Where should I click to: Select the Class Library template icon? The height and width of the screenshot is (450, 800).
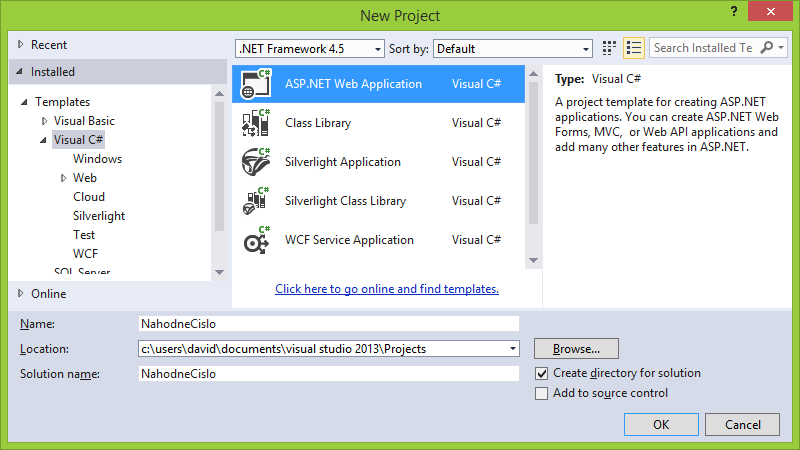(x=256, y=123)
